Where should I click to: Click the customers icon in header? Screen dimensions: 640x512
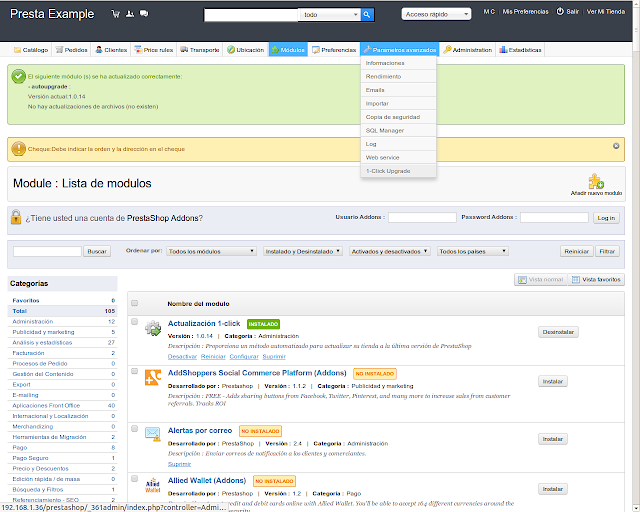click(130, 14)
